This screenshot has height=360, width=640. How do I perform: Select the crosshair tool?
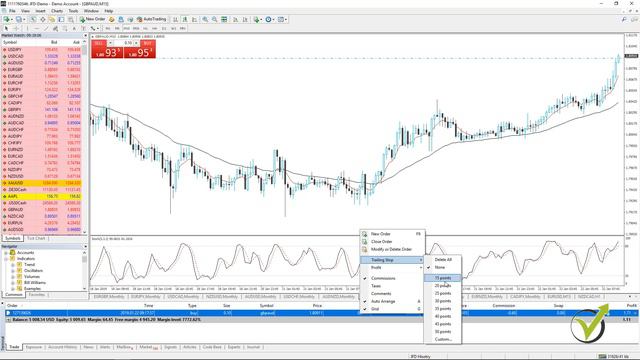point(16,29)
